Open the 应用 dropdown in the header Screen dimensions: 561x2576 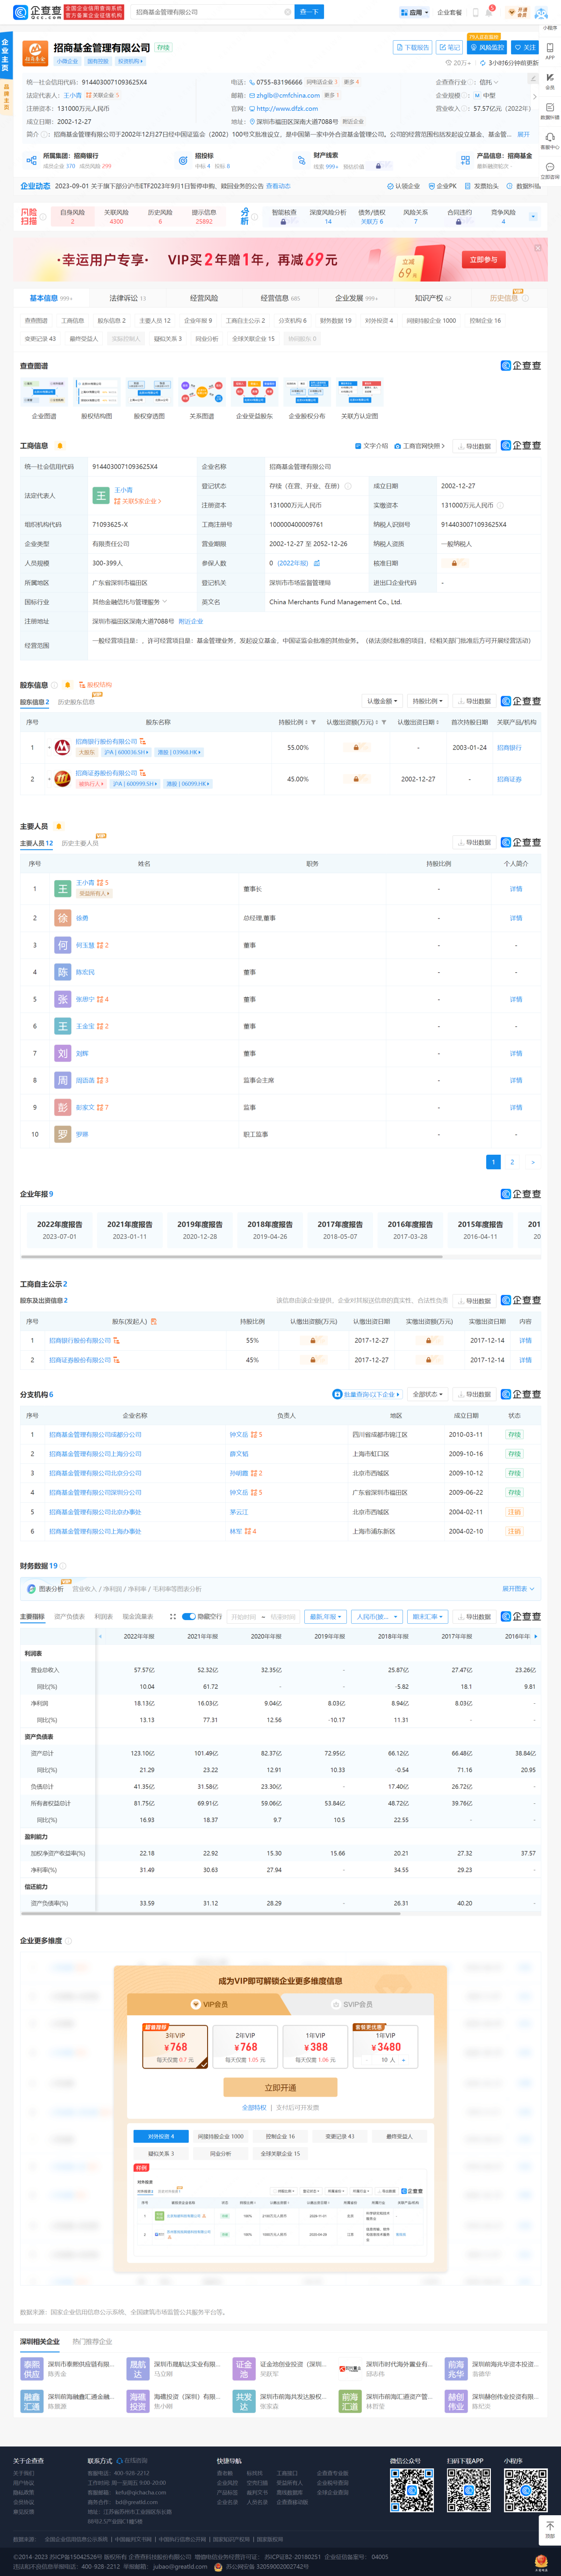click(415, 12)
